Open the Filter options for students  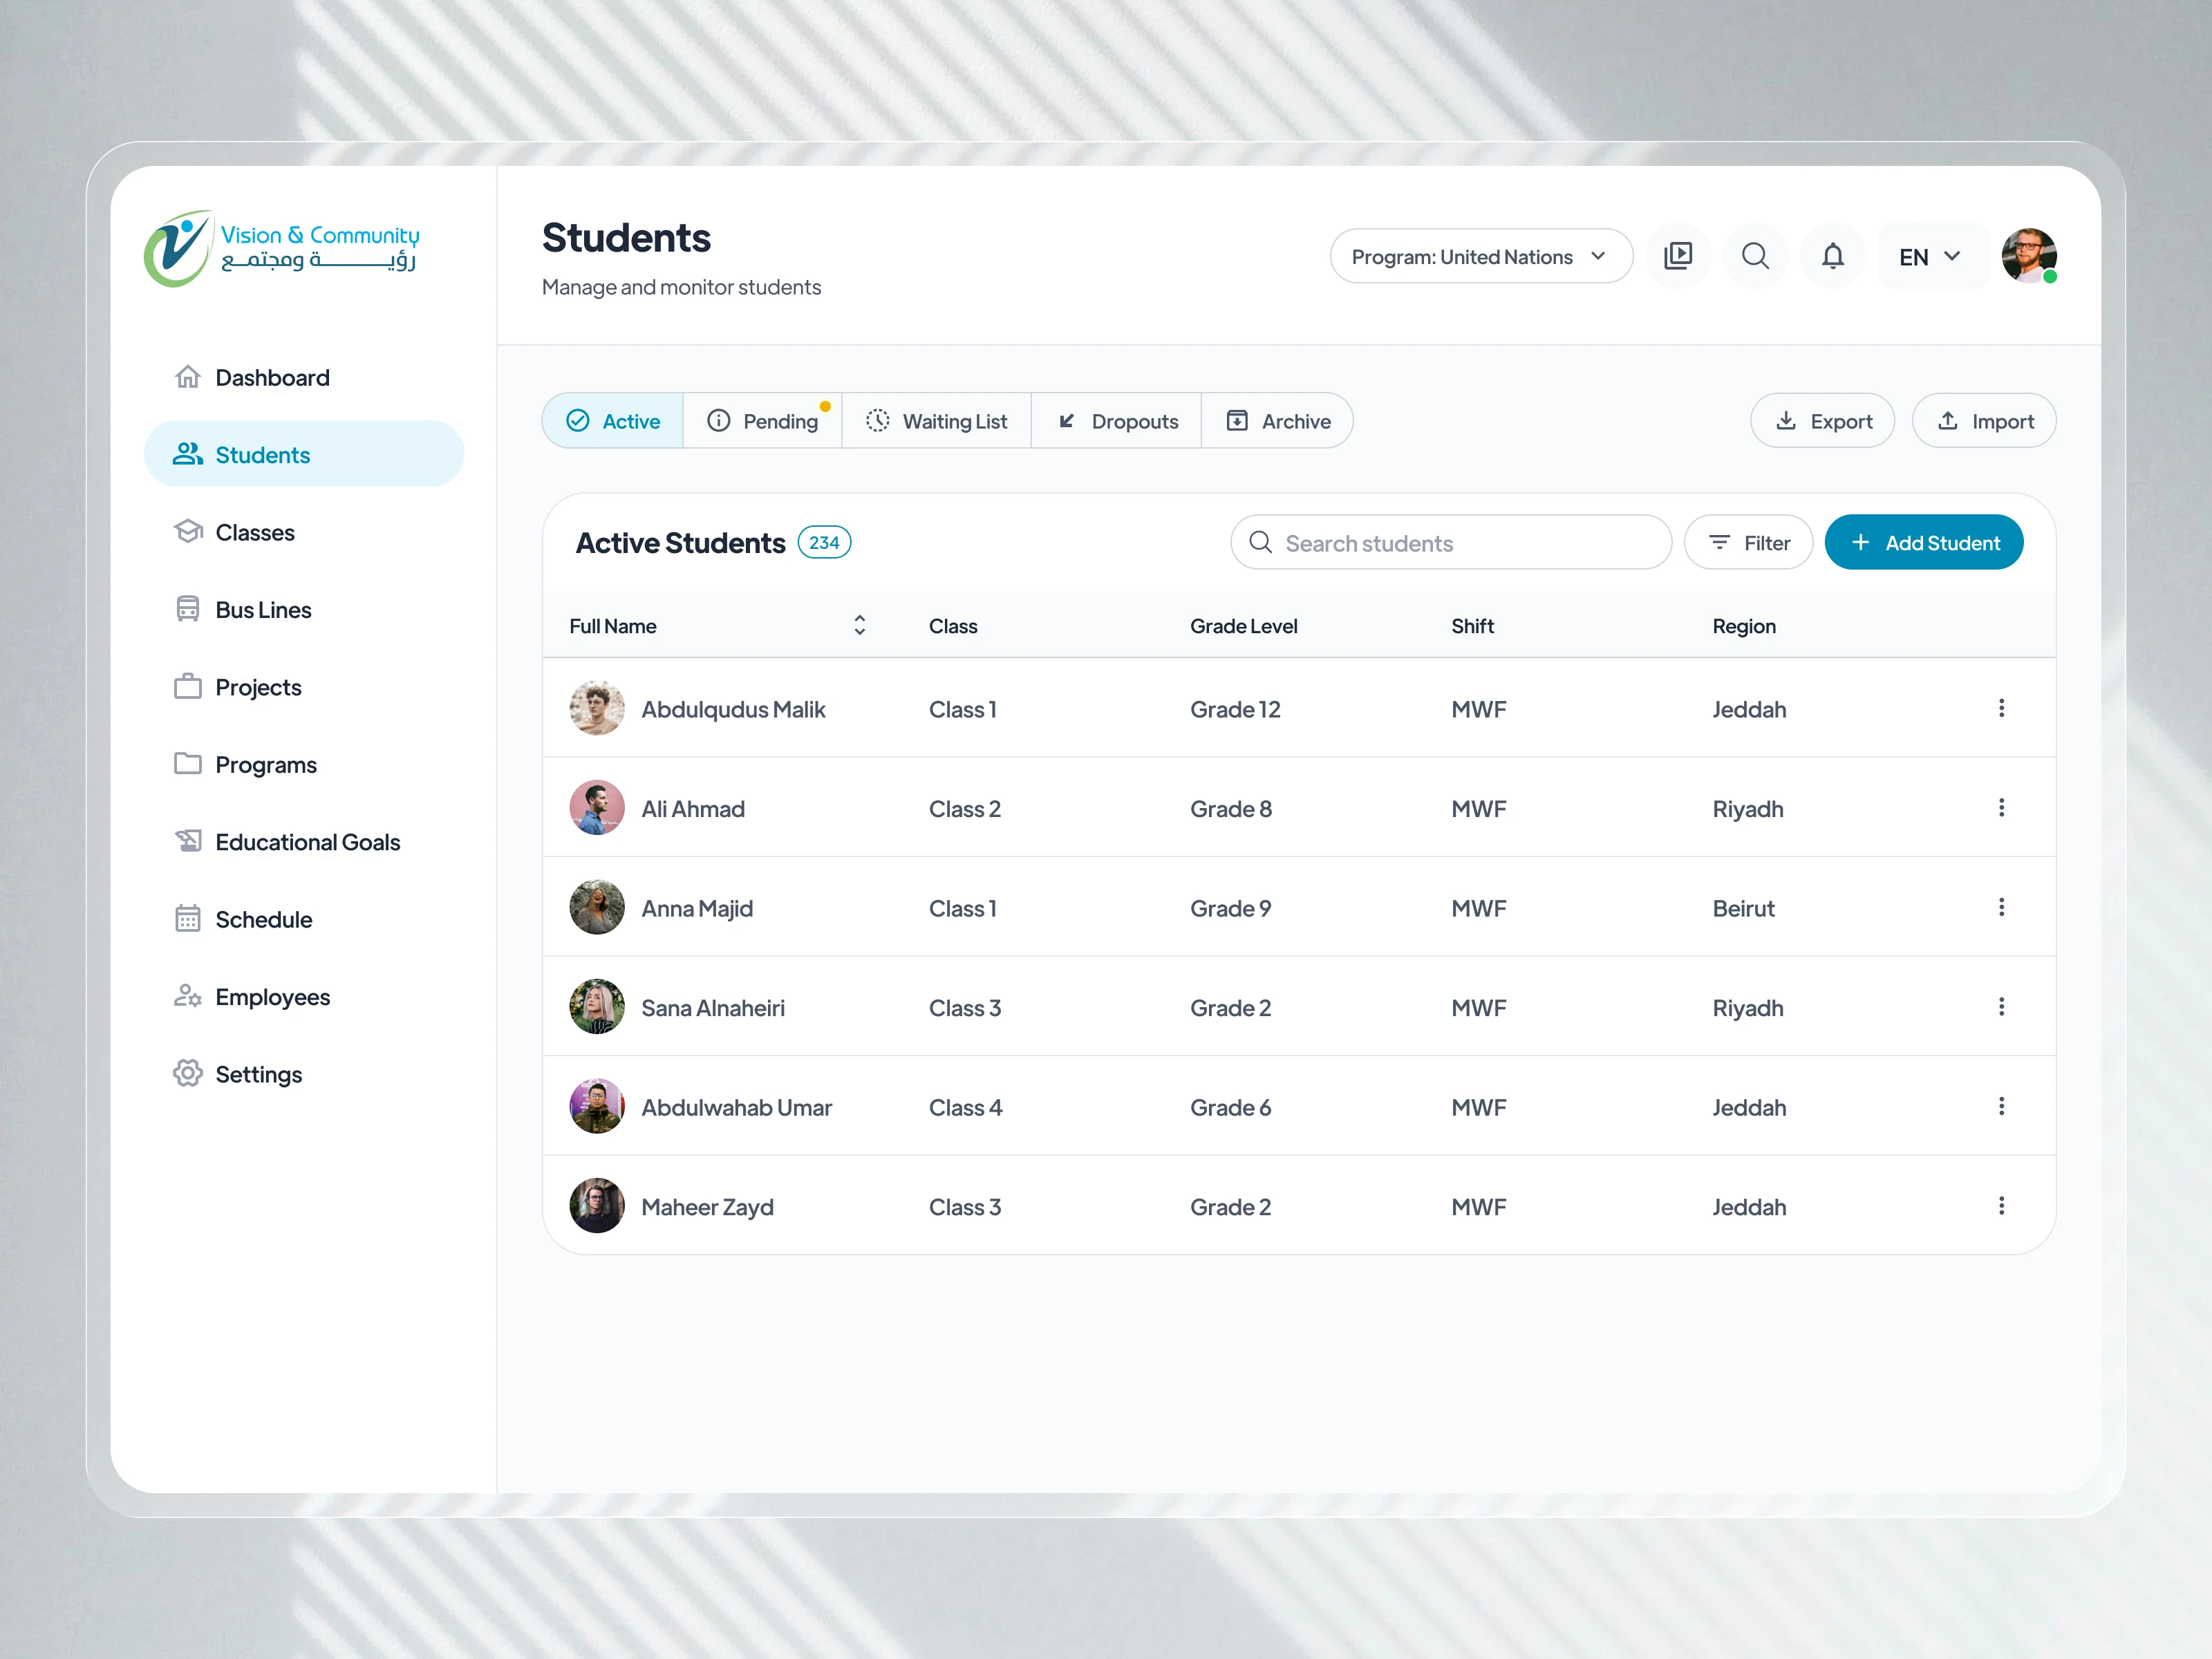click(1748, 542)
